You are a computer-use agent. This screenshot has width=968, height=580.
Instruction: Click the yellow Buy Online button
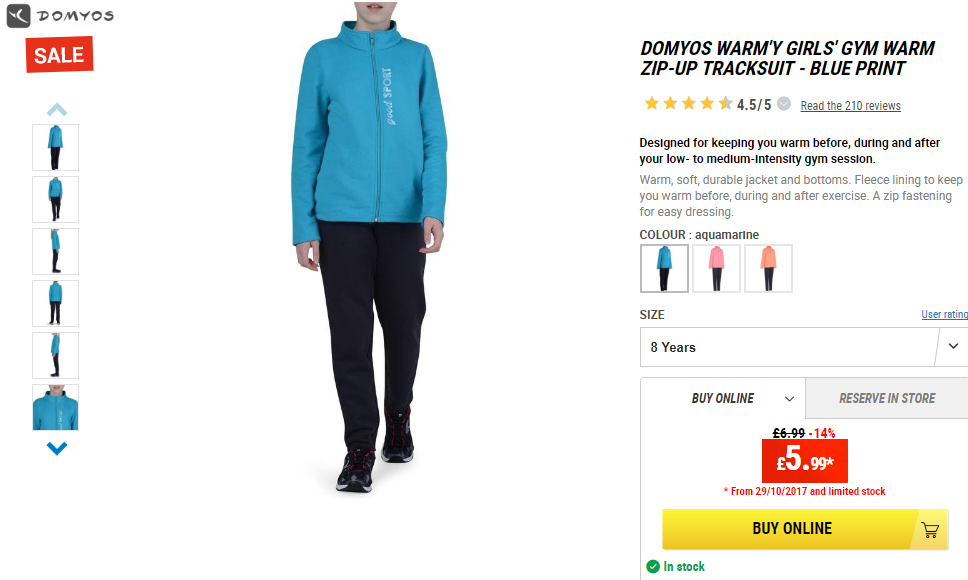point(805,529)
